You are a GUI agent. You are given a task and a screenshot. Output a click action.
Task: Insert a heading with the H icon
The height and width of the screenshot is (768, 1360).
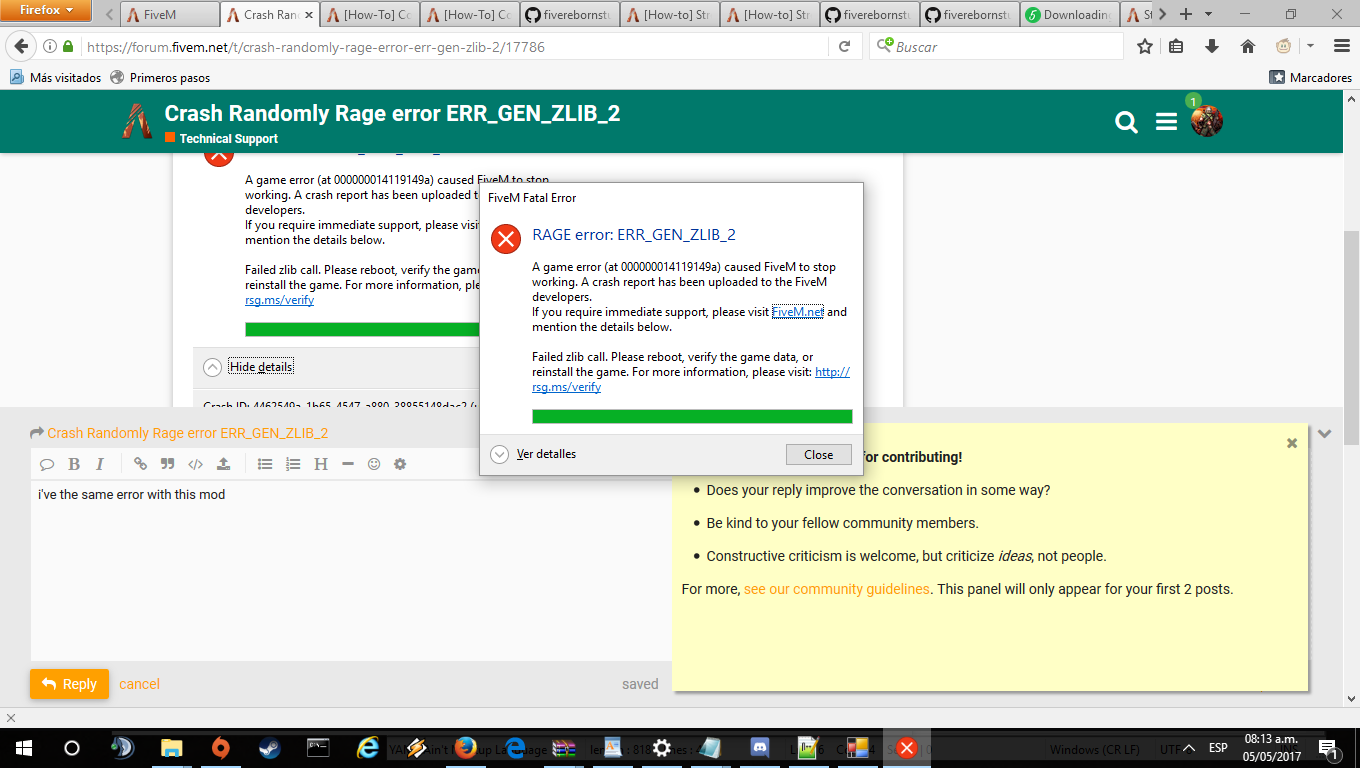[x=321, y=464]
